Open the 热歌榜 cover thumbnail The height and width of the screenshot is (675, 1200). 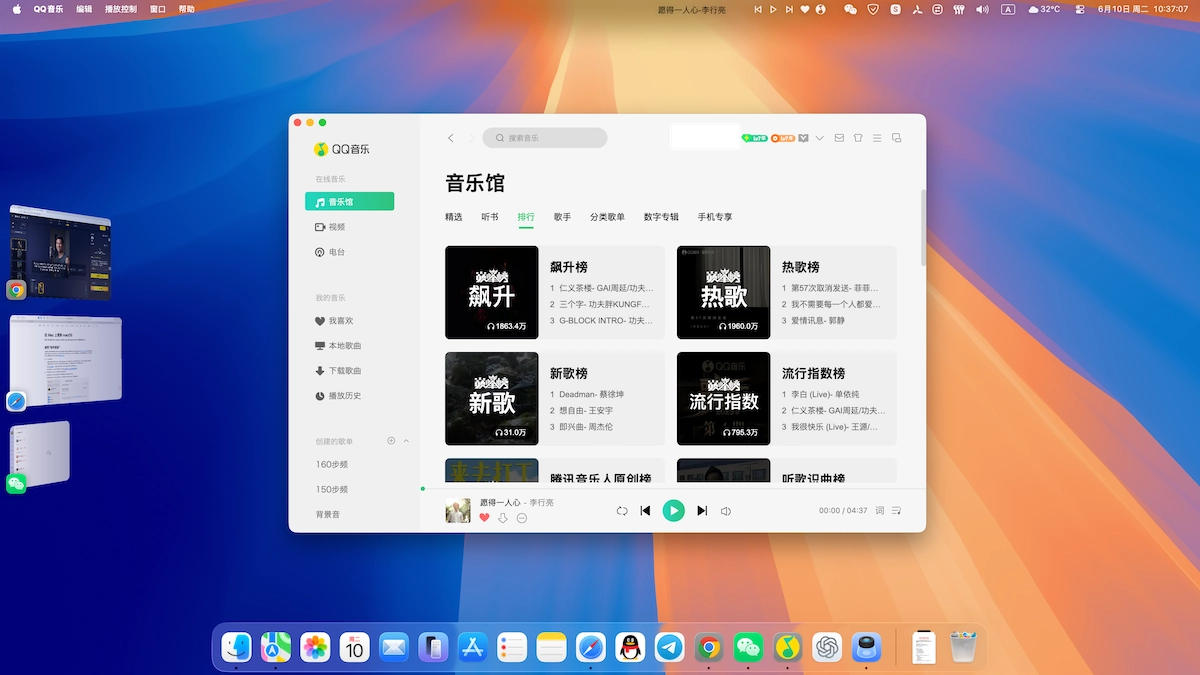pos(724,292)
